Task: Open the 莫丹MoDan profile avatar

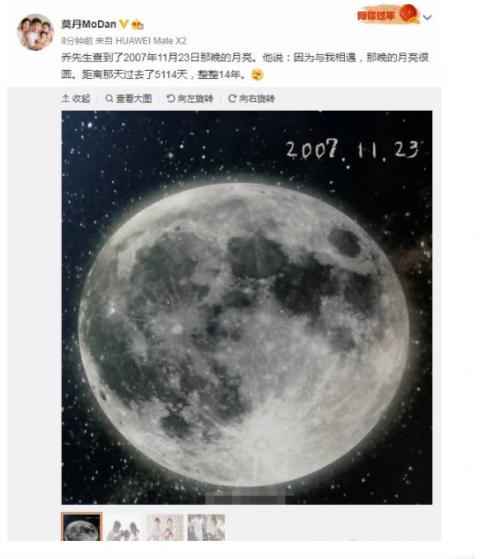Action: (x=35, y=32)
